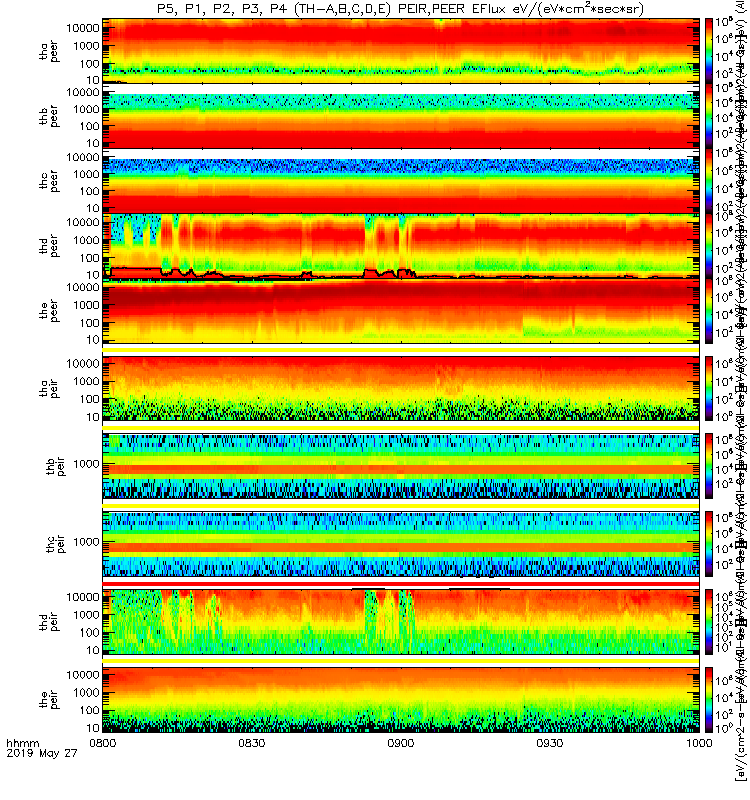Click the thd peir y-axis label
Image resolution: width=750 pixels, height=800 pixels.
49,622
